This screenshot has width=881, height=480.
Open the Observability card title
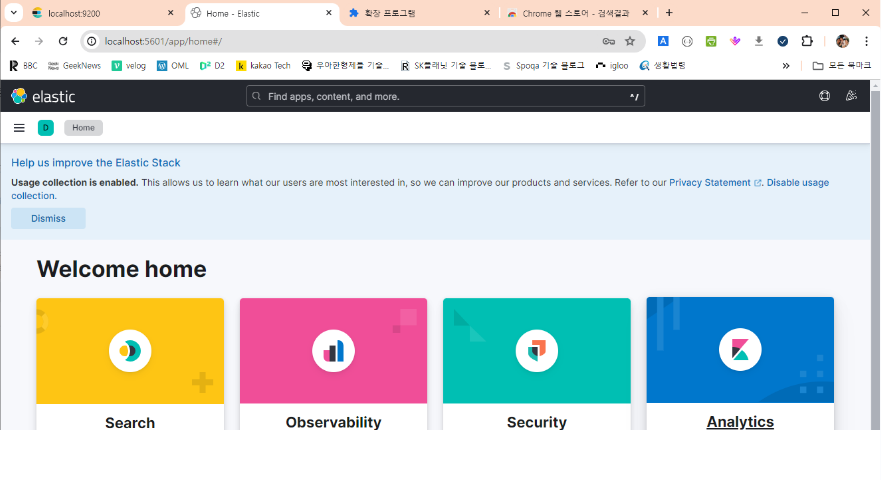pyautogui.click(x=333, y=422)
